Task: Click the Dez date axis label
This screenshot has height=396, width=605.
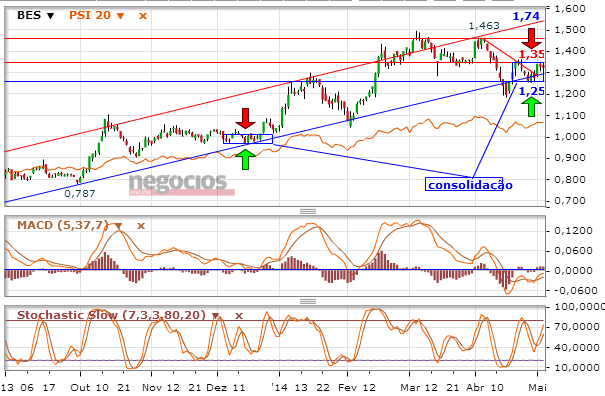Action: pos(217,388)
